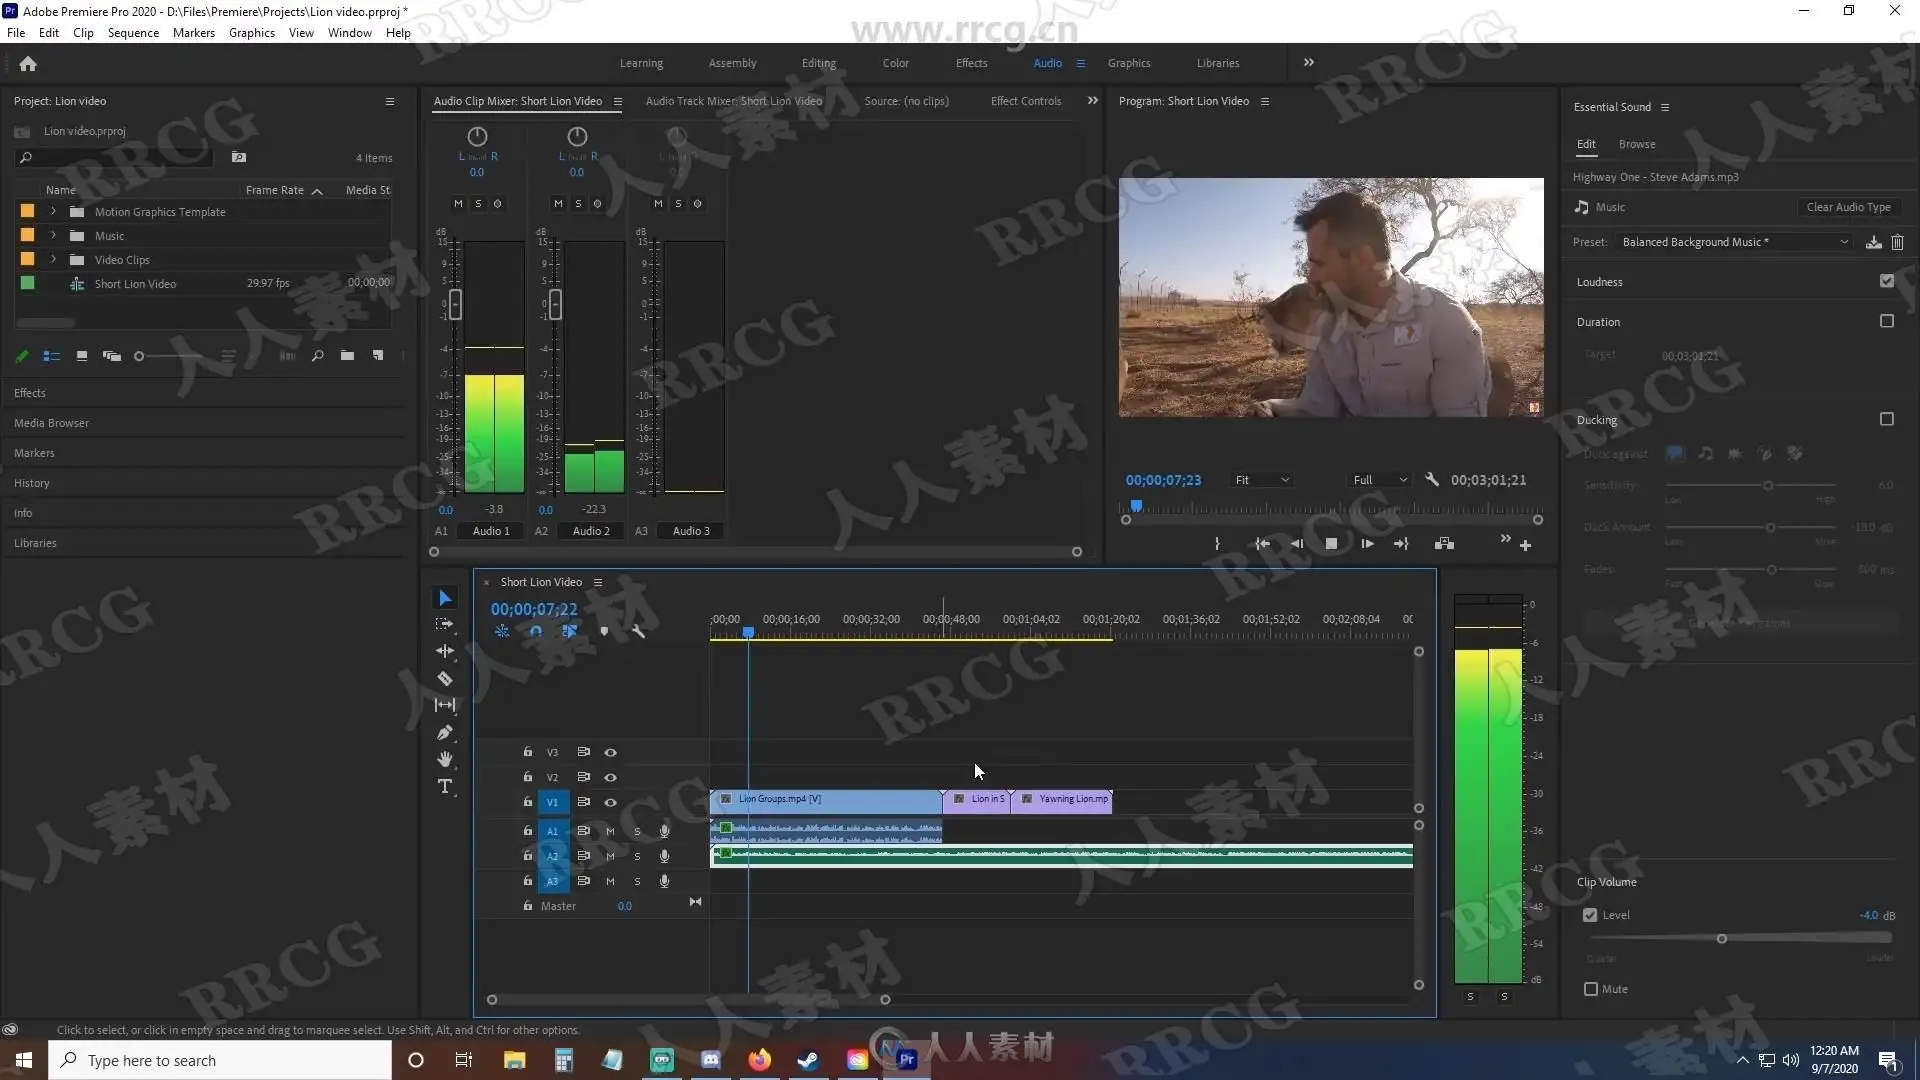Hide video track V1 with the eye icon
This screenshot has width=1920, height=1080.
(x=610, y=802)
